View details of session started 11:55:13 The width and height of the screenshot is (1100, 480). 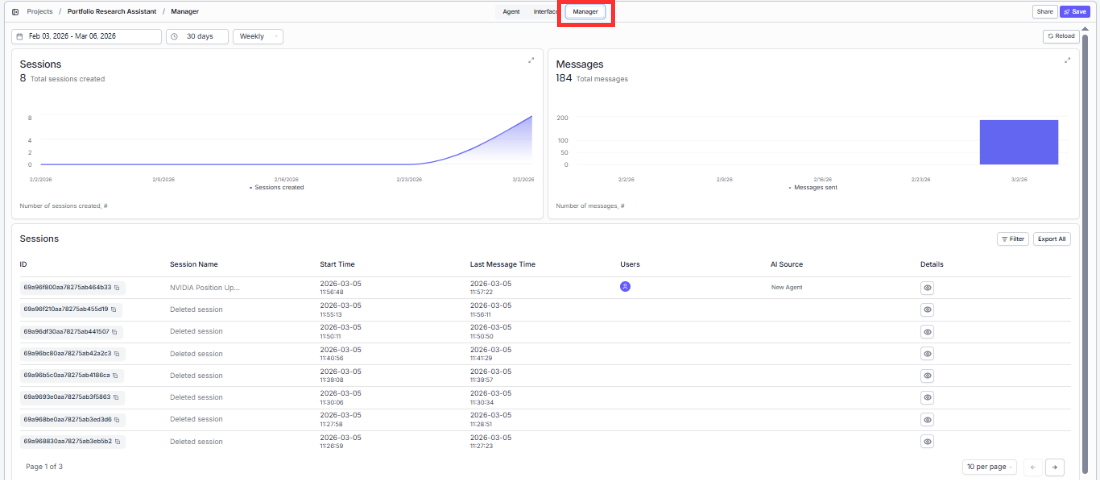927,309
